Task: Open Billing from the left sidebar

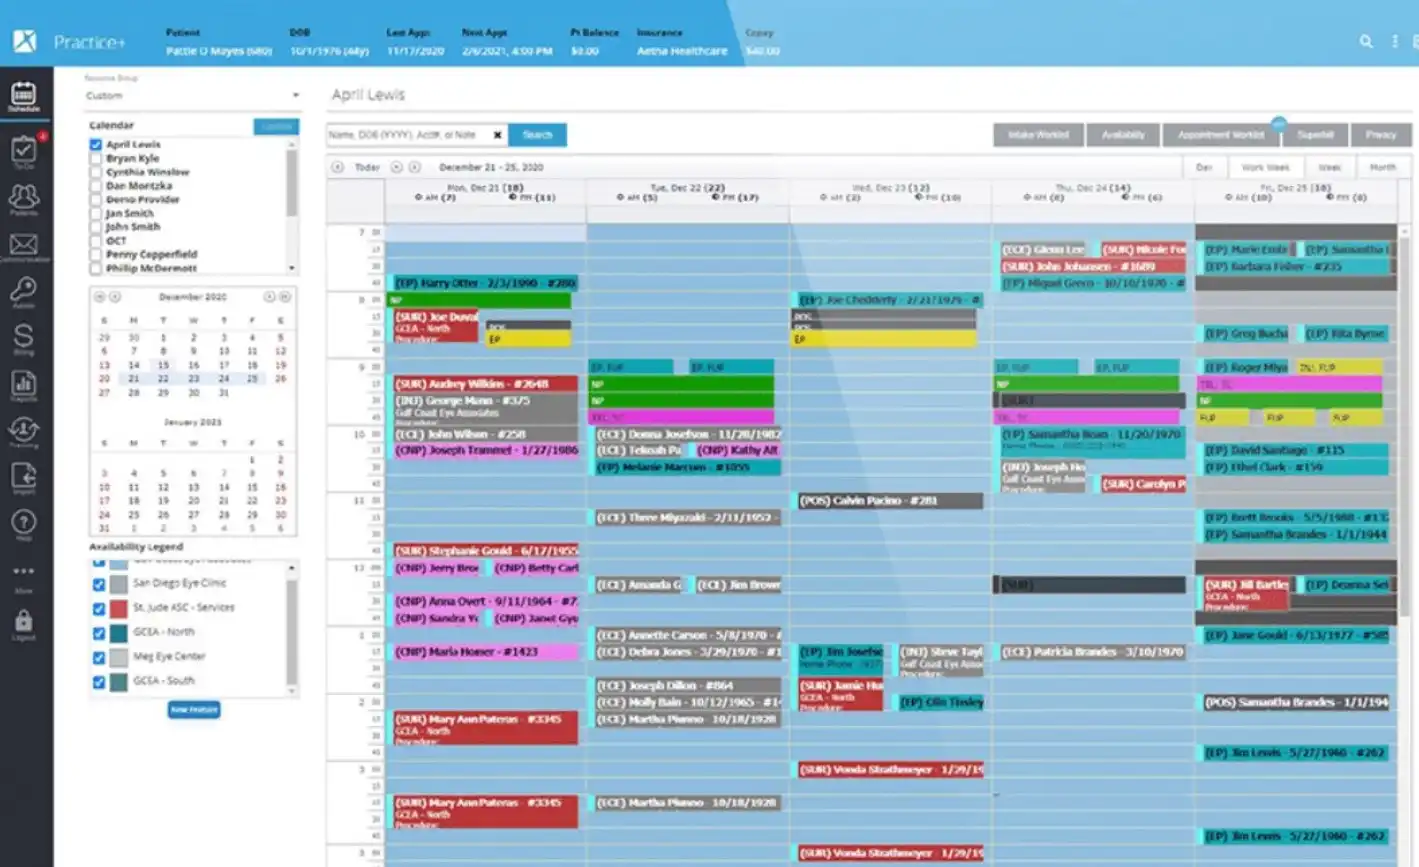Action: click(24, 337)
